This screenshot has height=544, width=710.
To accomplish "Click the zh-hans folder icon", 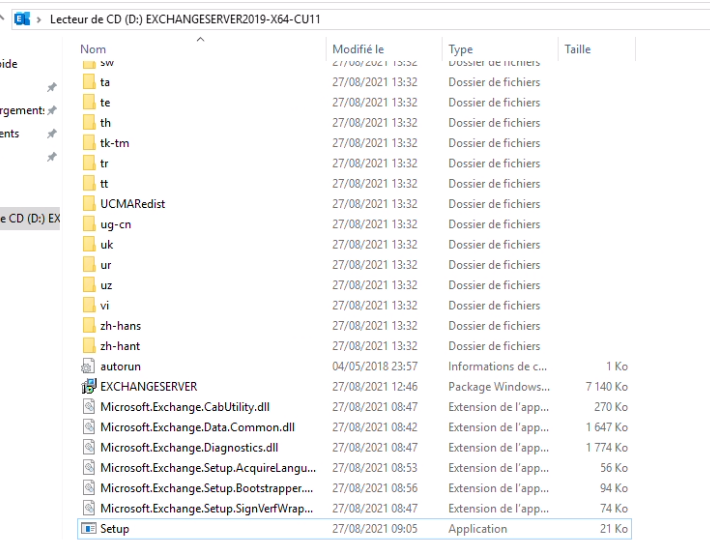I will pyautogui.click(x=89, y=326).
